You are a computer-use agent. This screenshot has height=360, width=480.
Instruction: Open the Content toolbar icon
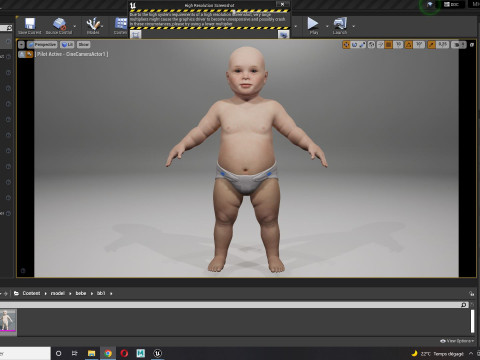121,26
